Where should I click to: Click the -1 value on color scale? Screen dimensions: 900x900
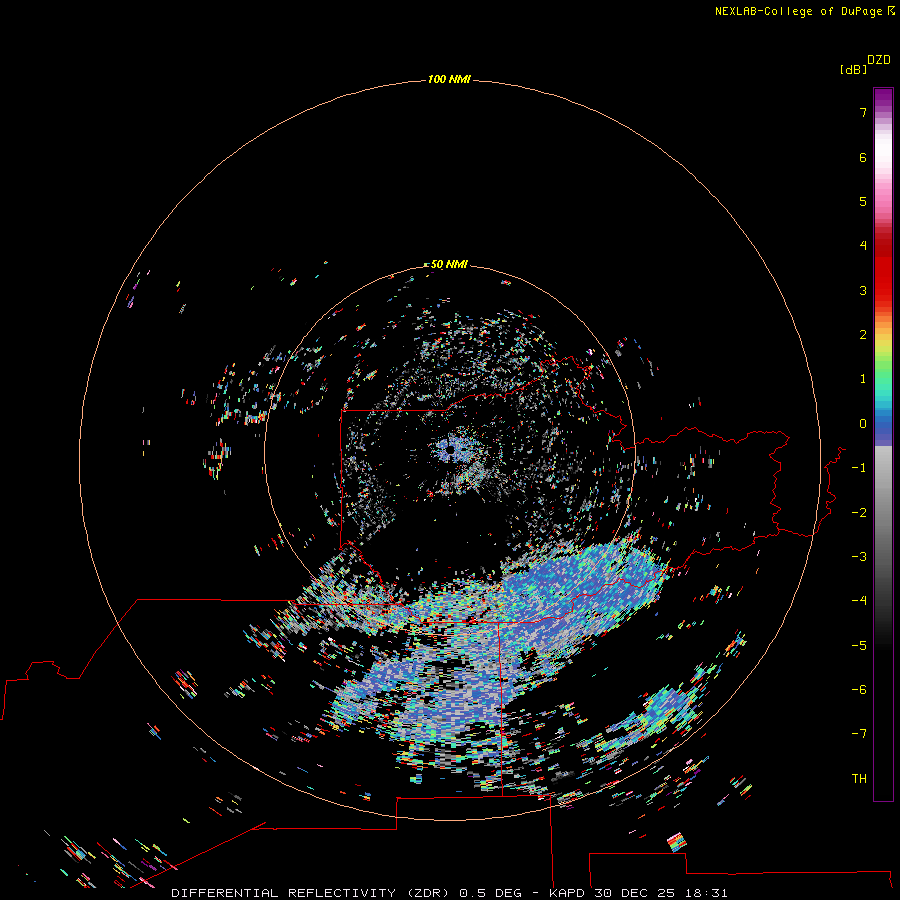click(x=859, y=468)
